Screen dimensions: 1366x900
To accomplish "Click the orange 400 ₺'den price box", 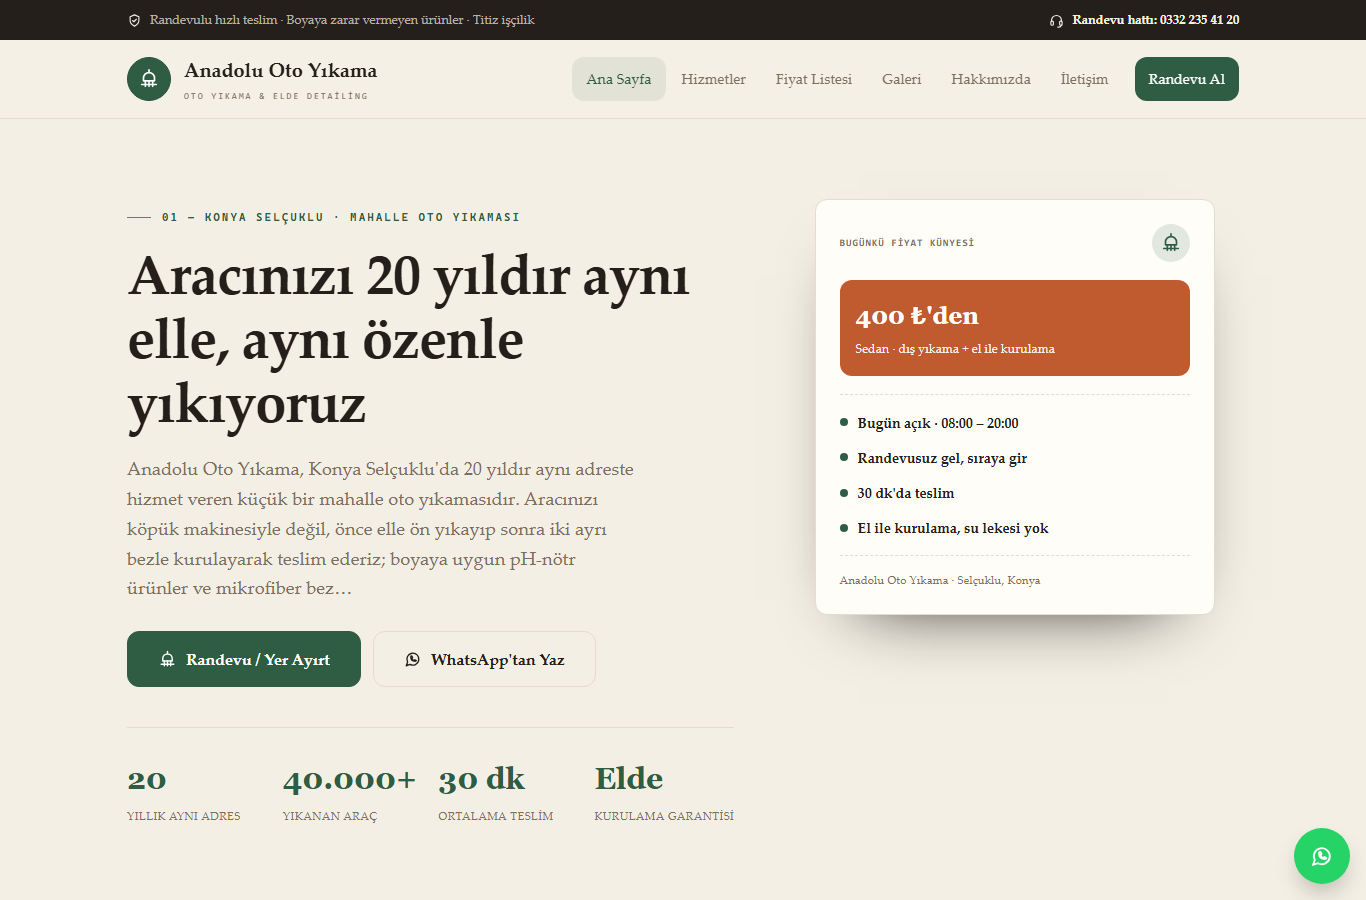I will coord(1015,328).
